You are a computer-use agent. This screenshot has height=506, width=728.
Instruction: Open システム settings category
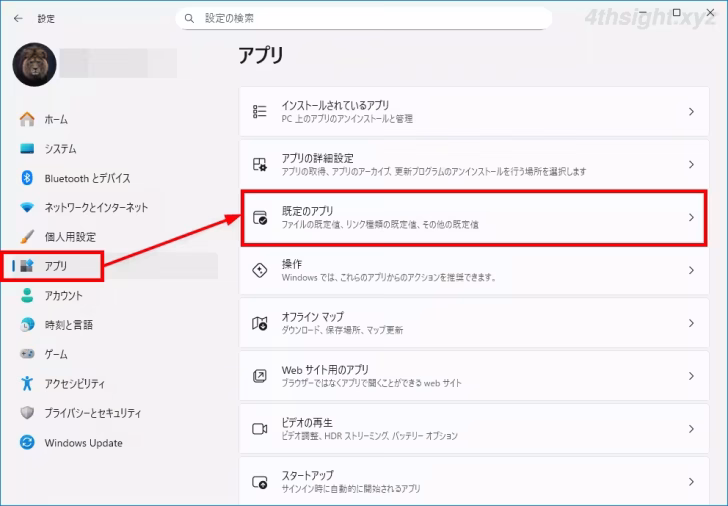[x=115, y=149]
